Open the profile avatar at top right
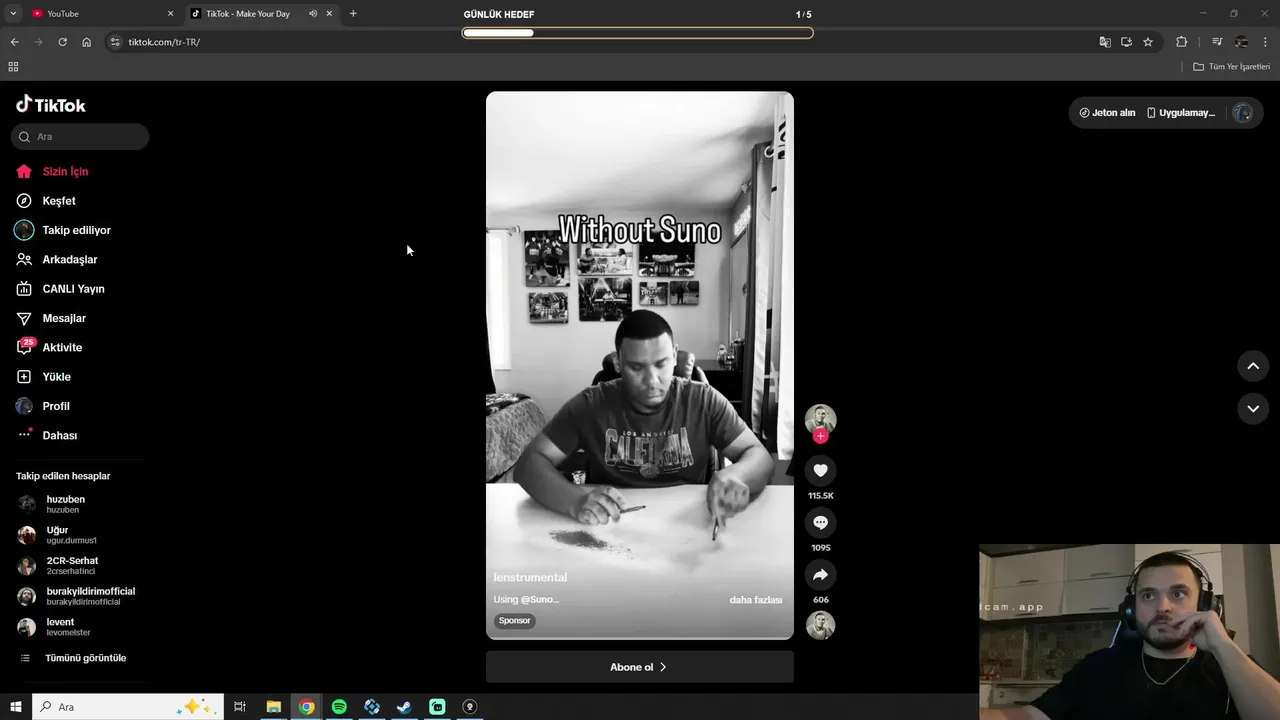 [x=1242, y=113]
